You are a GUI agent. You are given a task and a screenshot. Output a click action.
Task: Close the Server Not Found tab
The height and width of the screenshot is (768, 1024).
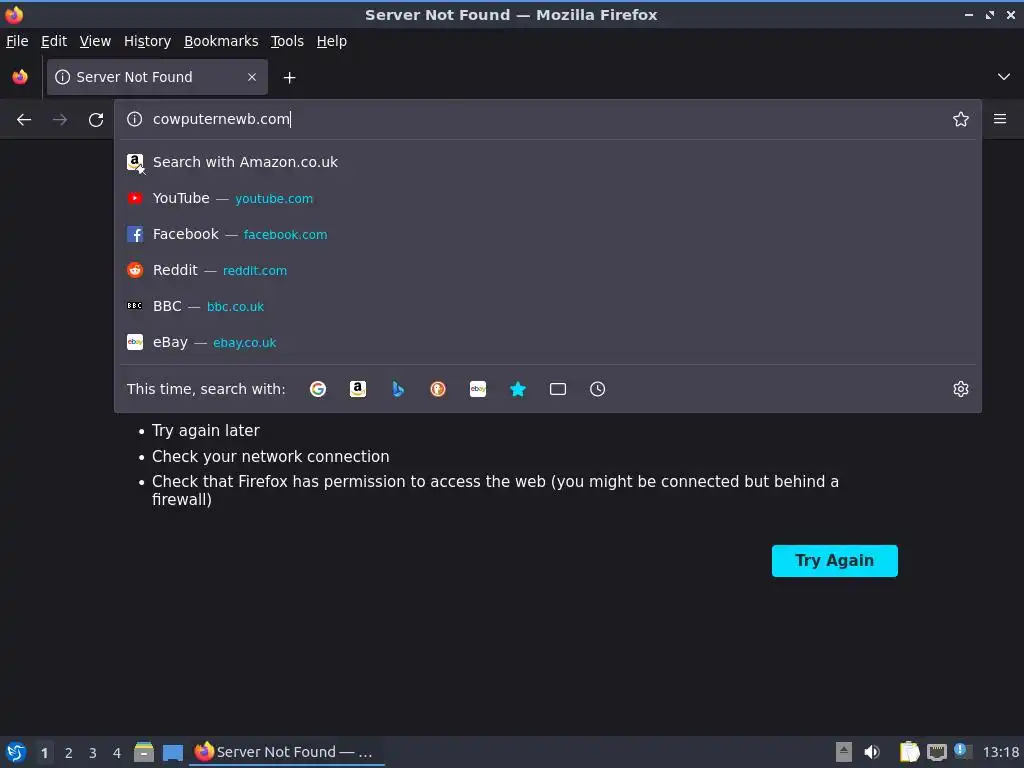[252, 77]
